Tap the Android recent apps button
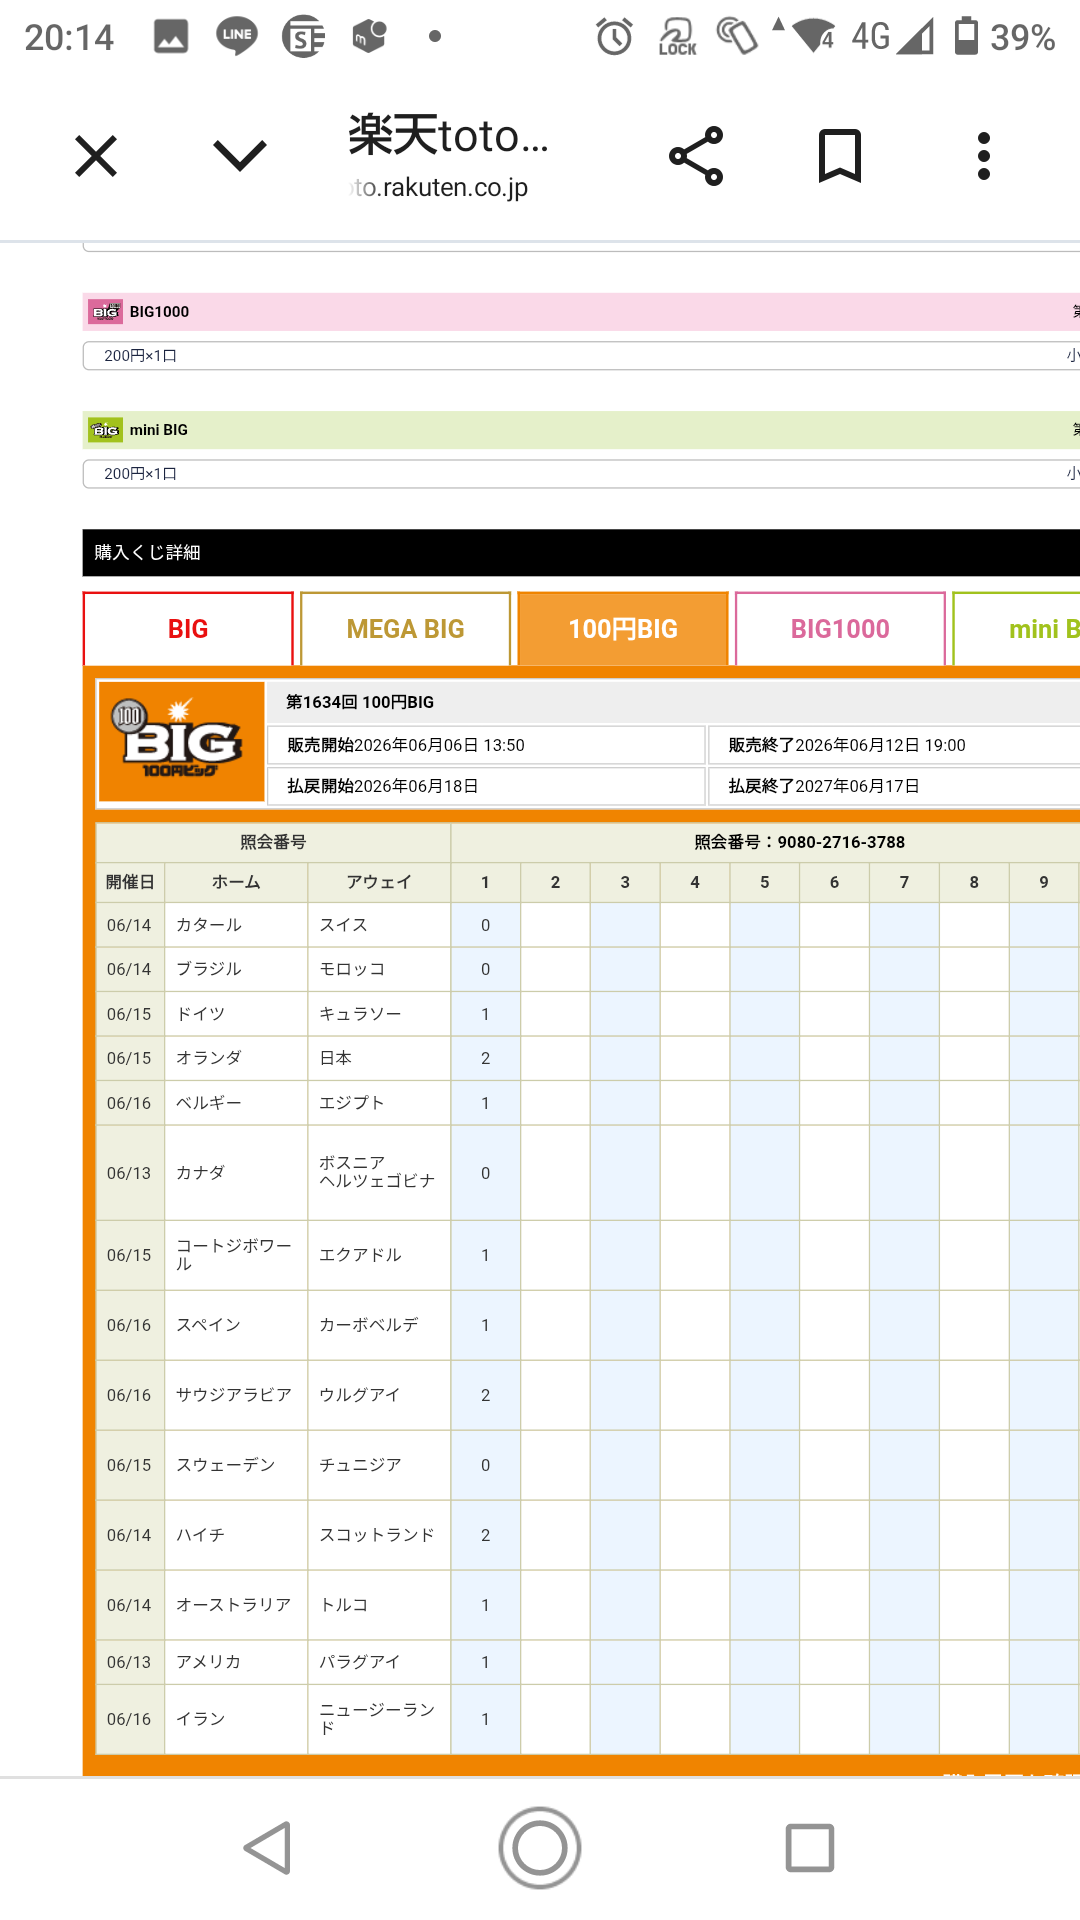This screenshot has height=1920, width=1080. [x=810, y=1848]
